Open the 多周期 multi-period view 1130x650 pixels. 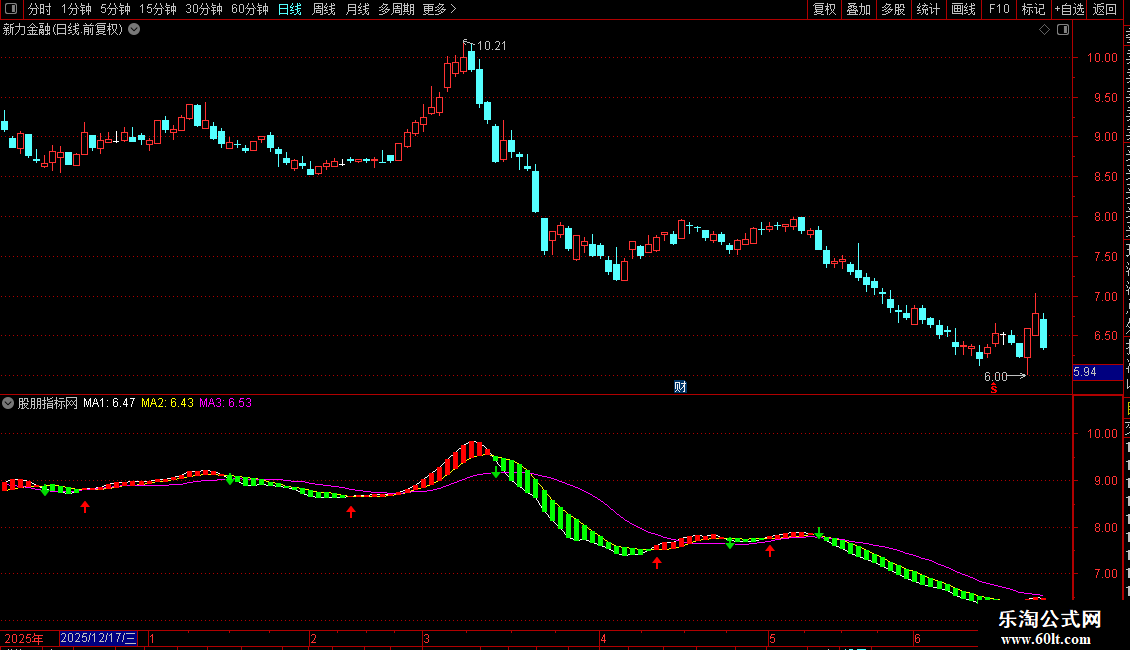pyautogui.click(x=396, y=9)
